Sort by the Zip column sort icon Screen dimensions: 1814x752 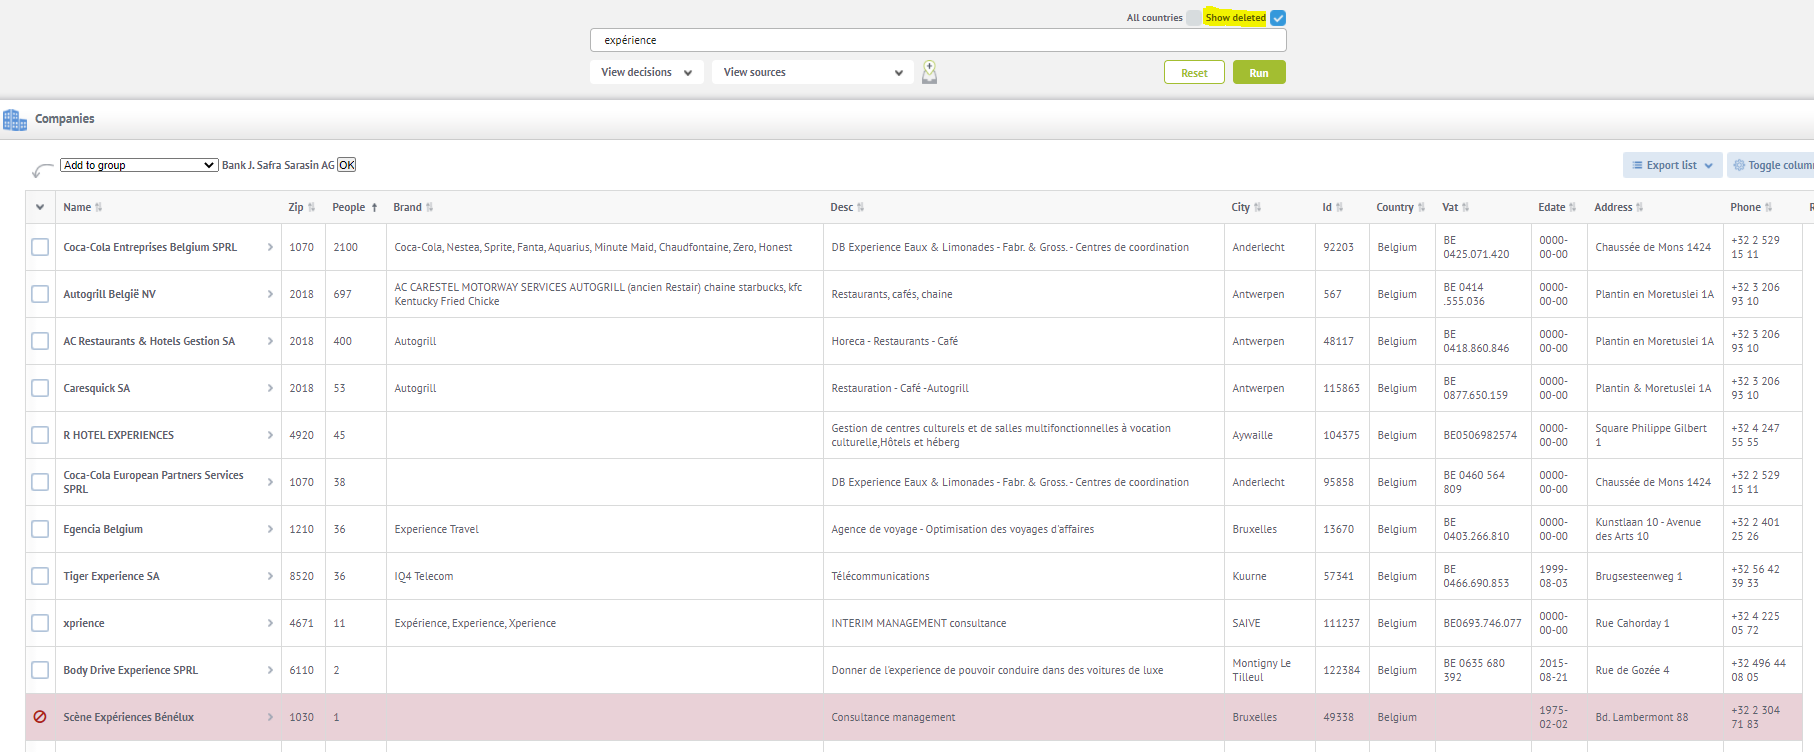[x=311, y=207]
